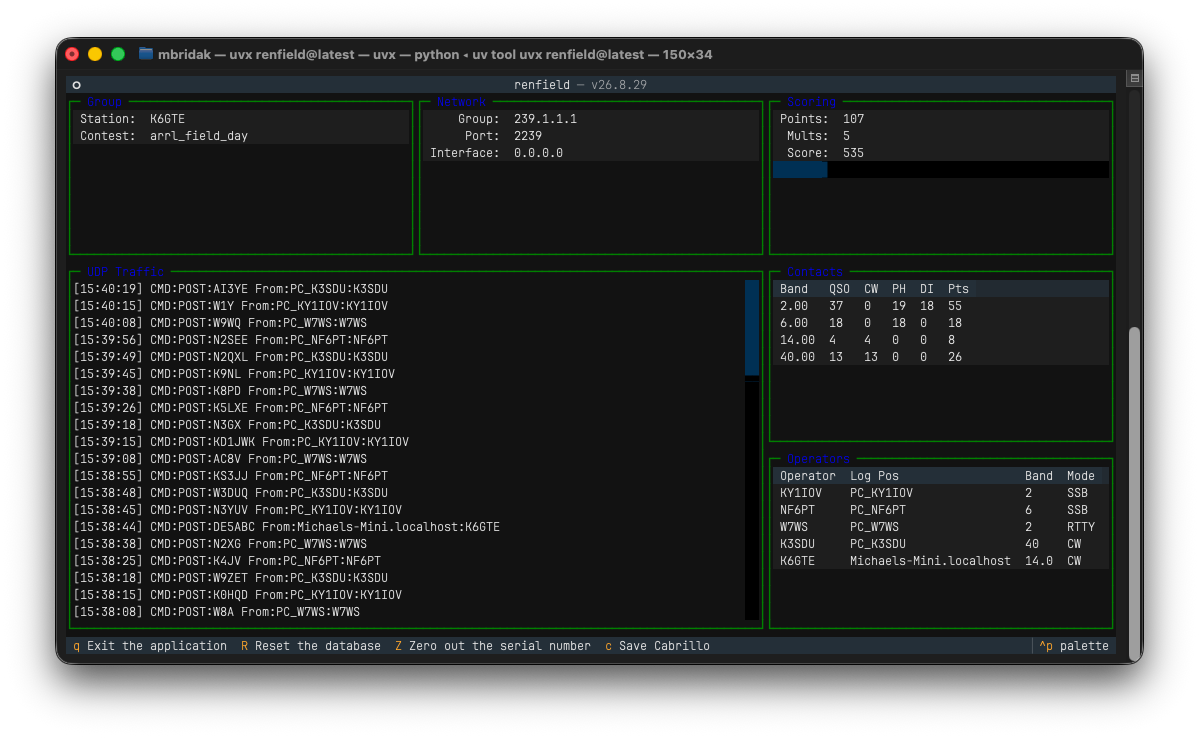
Task: Click the 15:38:55 KS3JJ log line
Action: click(231, 476)
